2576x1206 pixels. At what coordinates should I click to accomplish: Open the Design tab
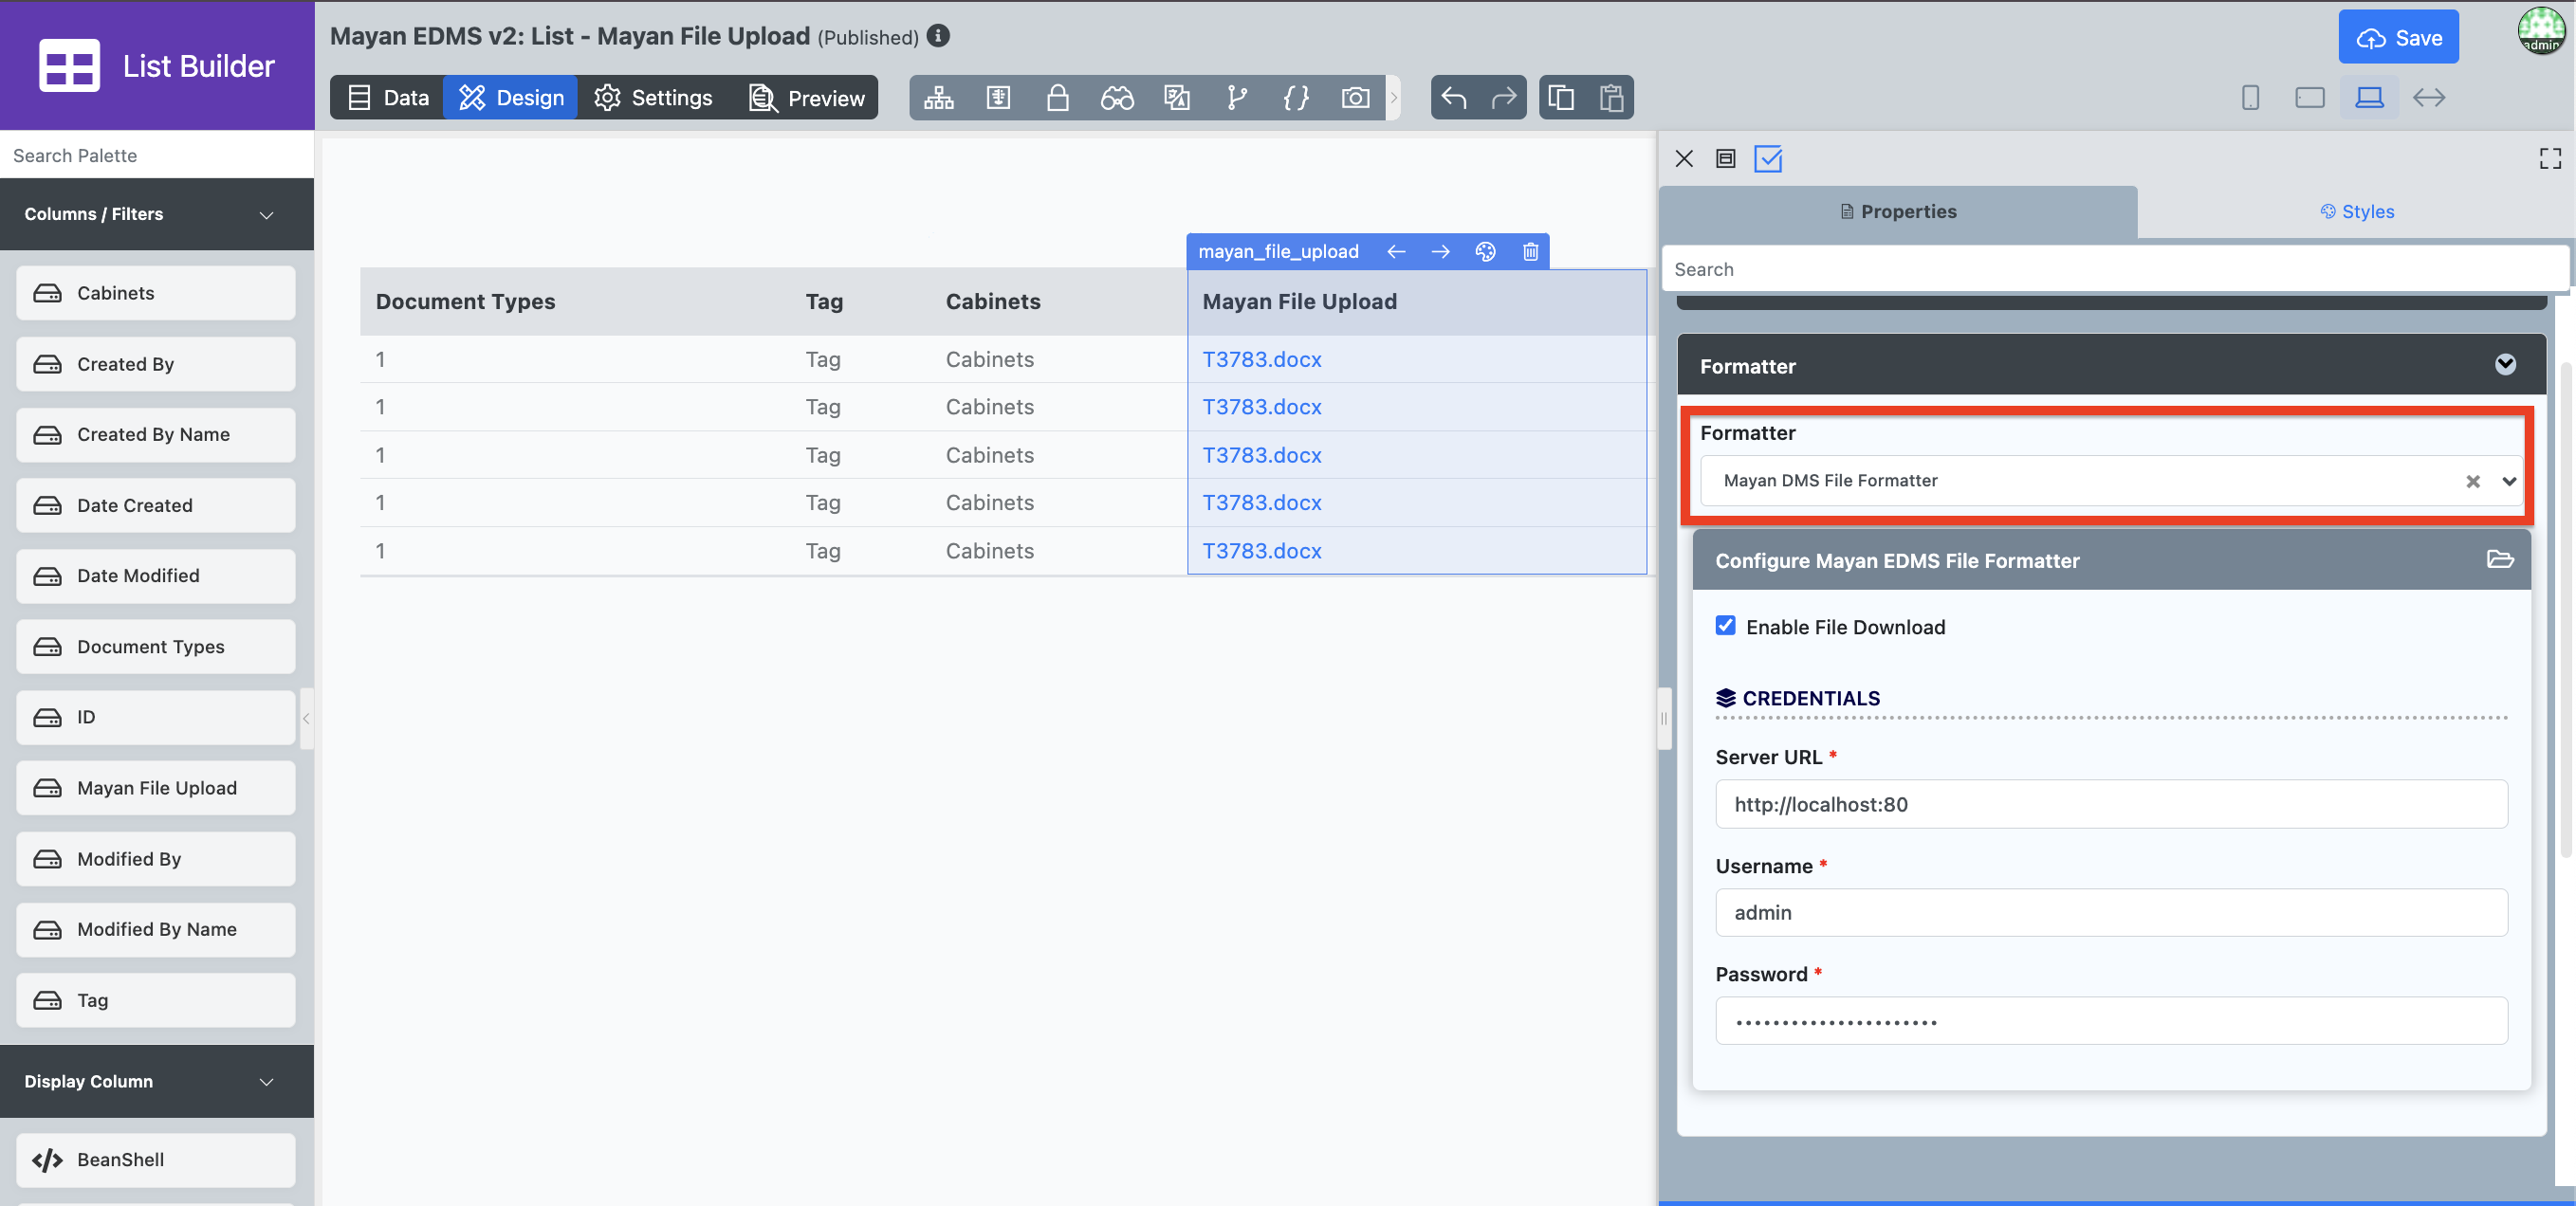(511, 98)
